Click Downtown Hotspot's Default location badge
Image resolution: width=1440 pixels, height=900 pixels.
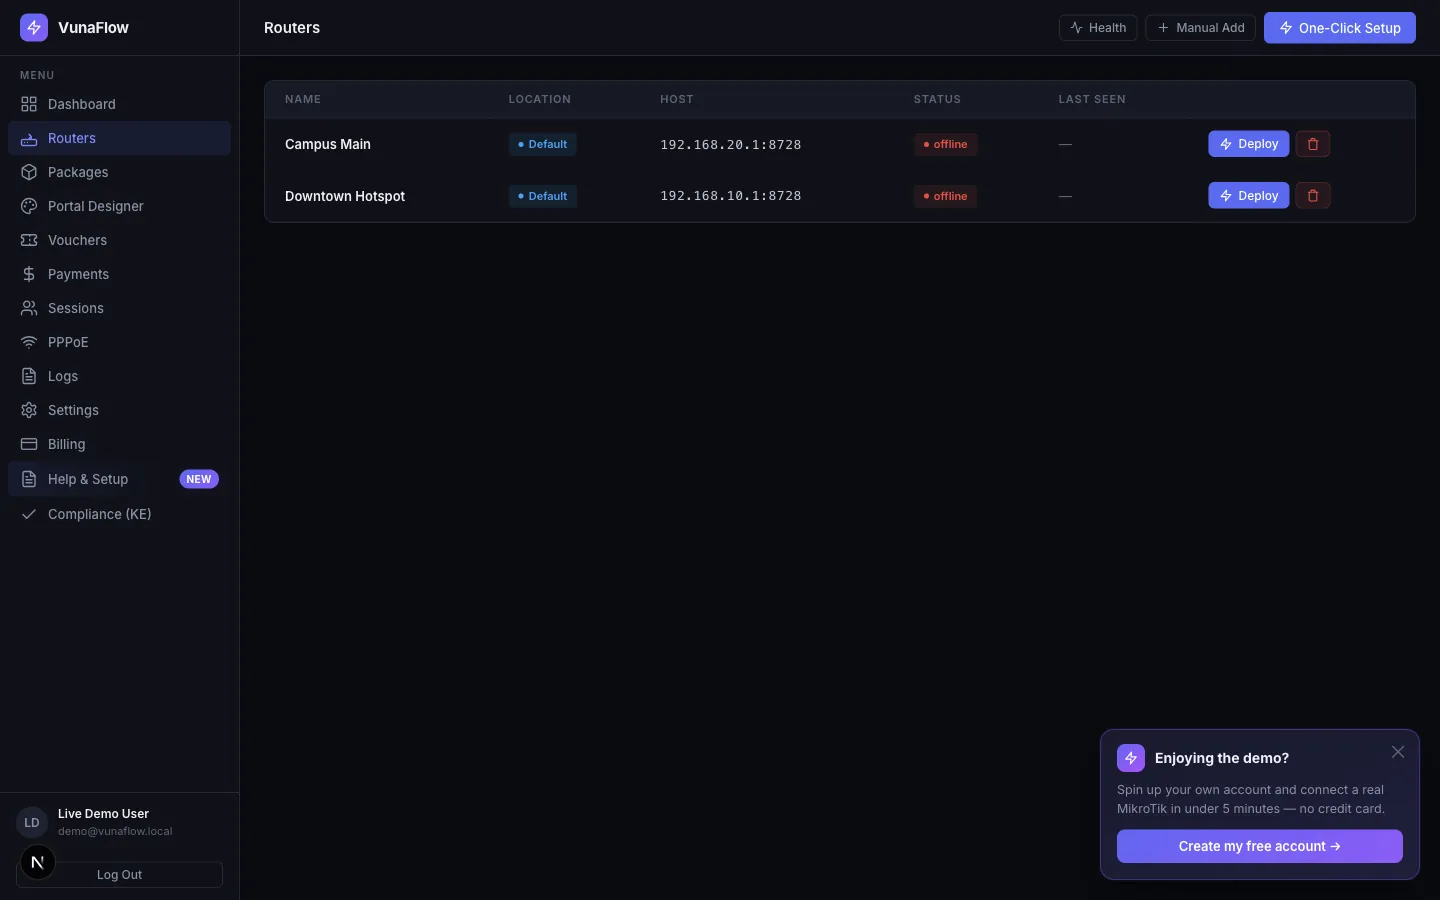(542, 196)
